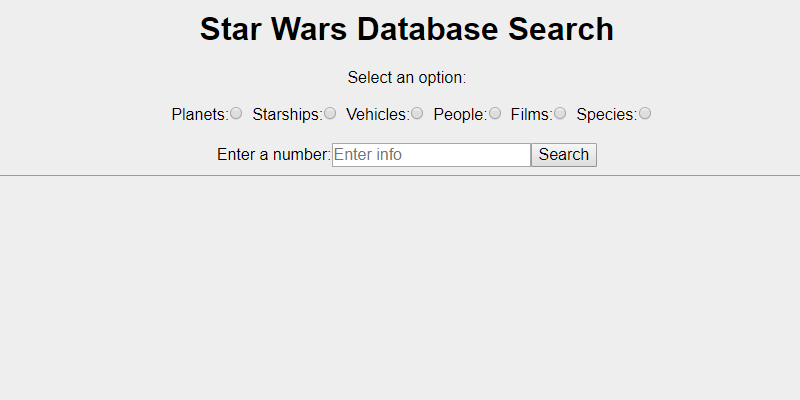Click the Search button
The width and height of the screenshot is (800, 400).
point(564,155)
